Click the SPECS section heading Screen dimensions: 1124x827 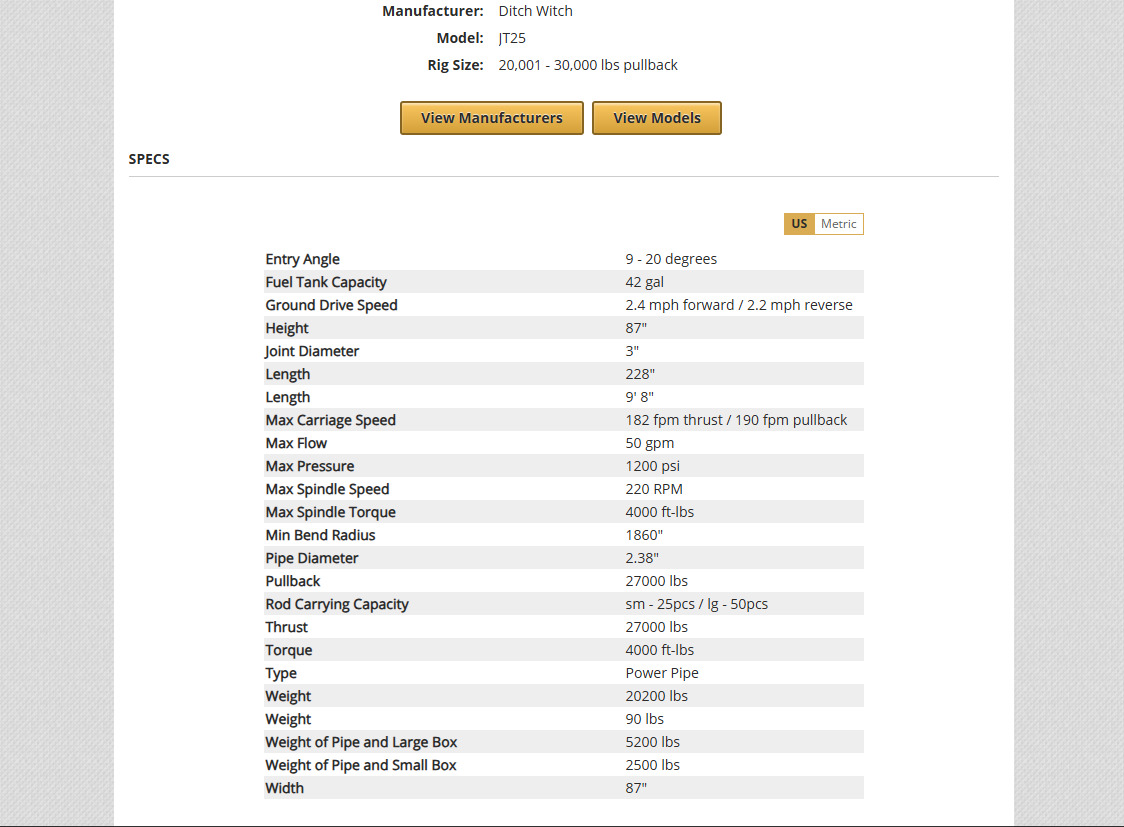pyautogui.click(x=149, y=159)
